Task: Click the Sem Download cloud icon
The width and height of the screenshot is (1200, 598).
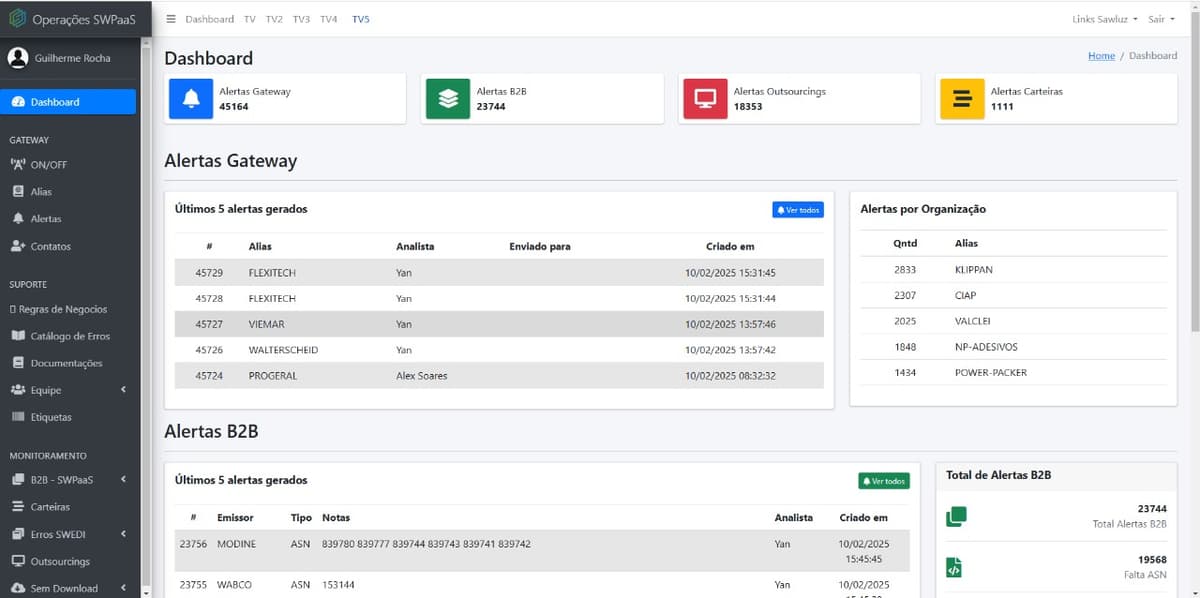Action: [x=18, y=588]
